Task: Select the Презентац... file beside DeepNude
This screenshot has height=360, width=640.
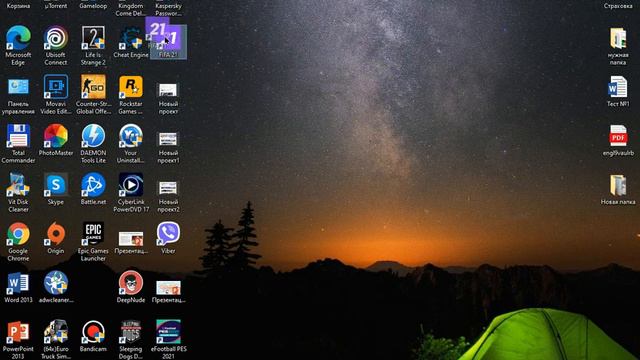Action: [x=168, y=291]
